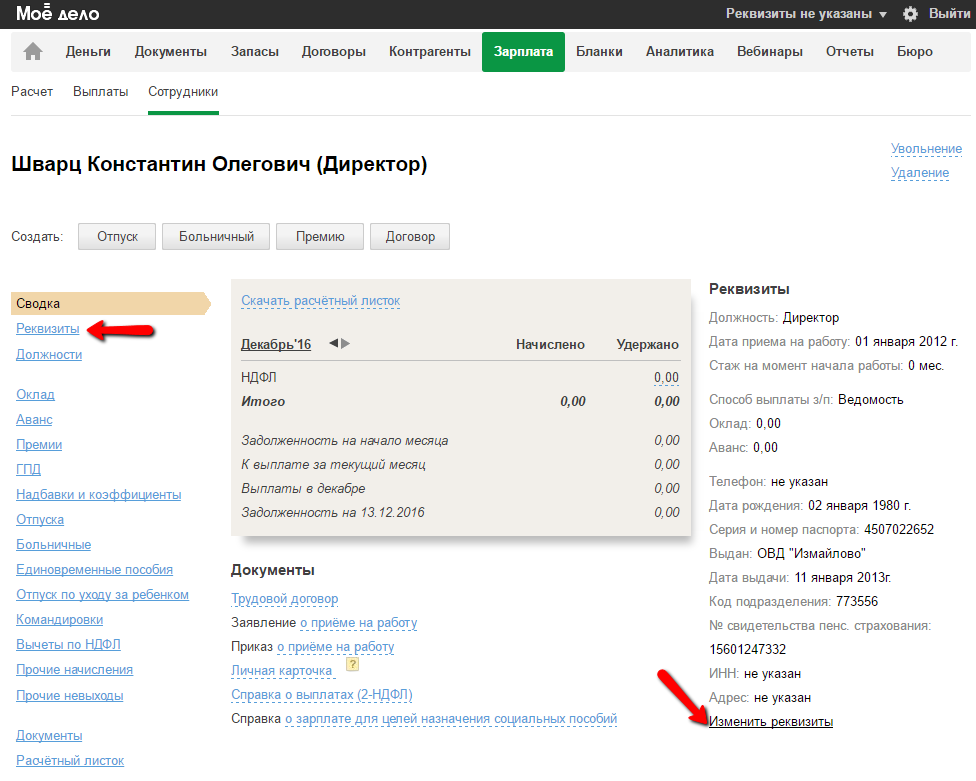976x781 pixels.
Task: Open the Декабрь'16 month selector
Action: [x=276, y=345]
